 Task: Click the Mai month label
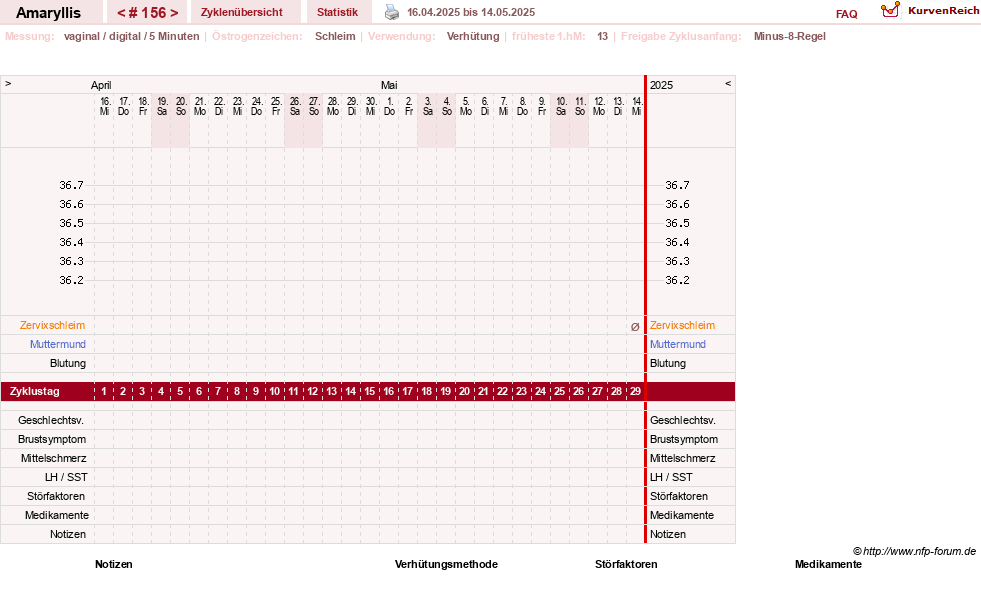pyautogui.click(x=389, y=85)
